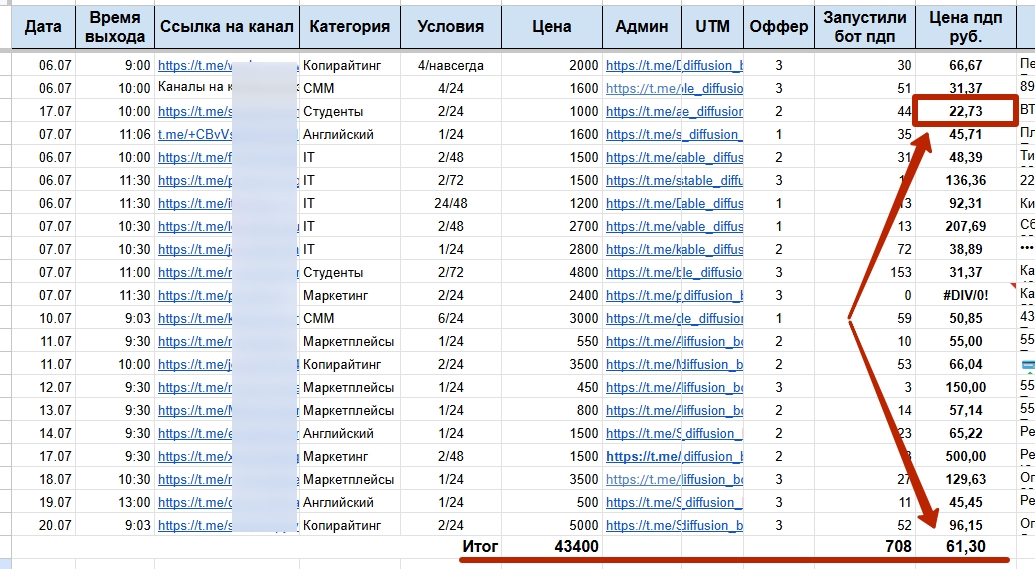Open channel link in the 9:00 Копирайтинг row

point(195,65)
